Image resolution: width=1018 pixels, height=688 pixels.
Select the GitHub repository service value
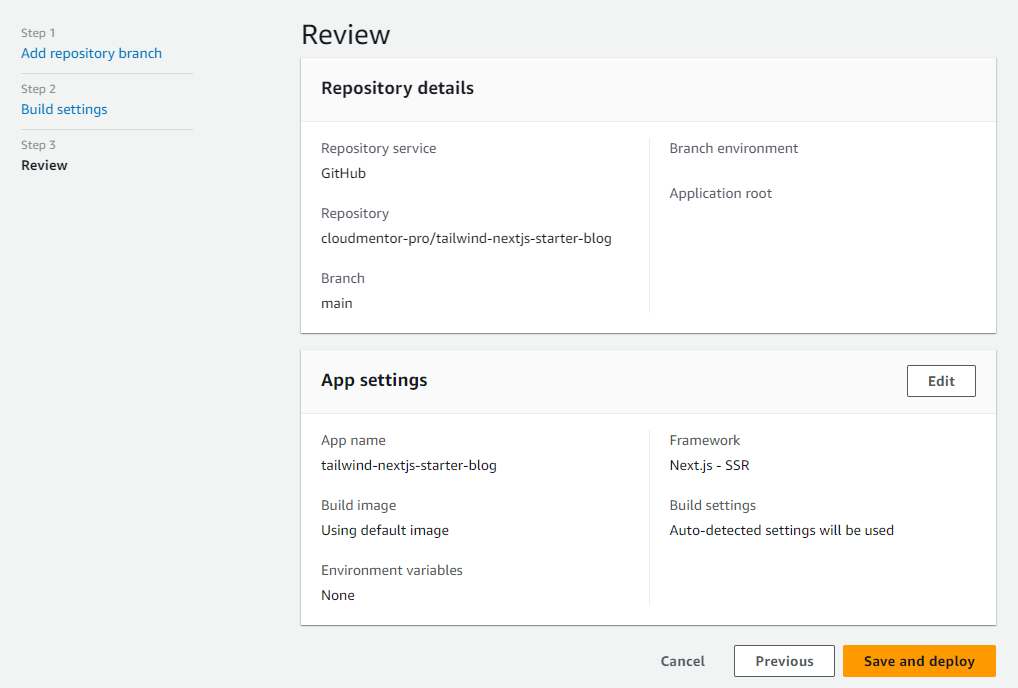[343, 173]
